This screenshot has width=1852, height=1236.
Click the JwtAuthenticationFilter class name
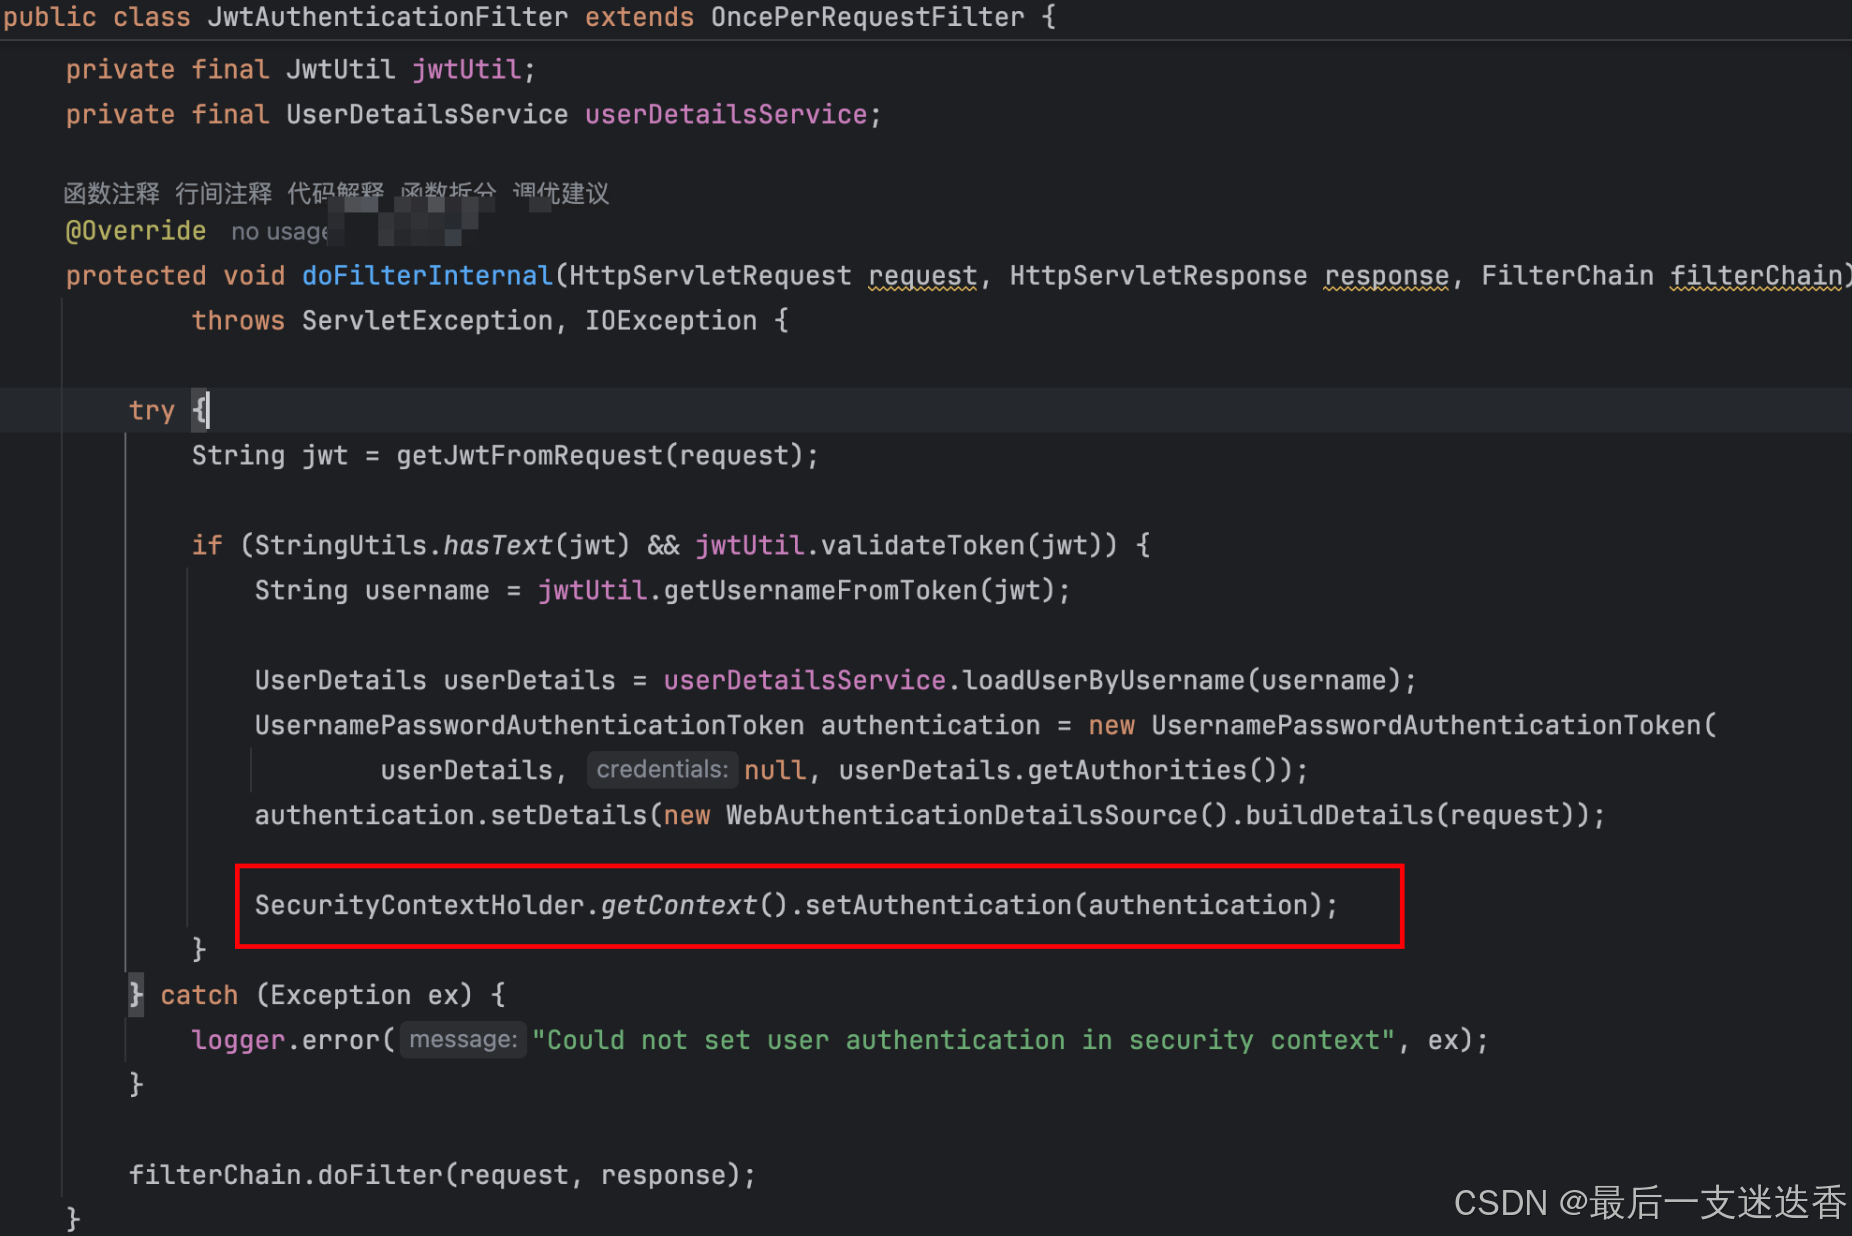(x=388, y=17)
